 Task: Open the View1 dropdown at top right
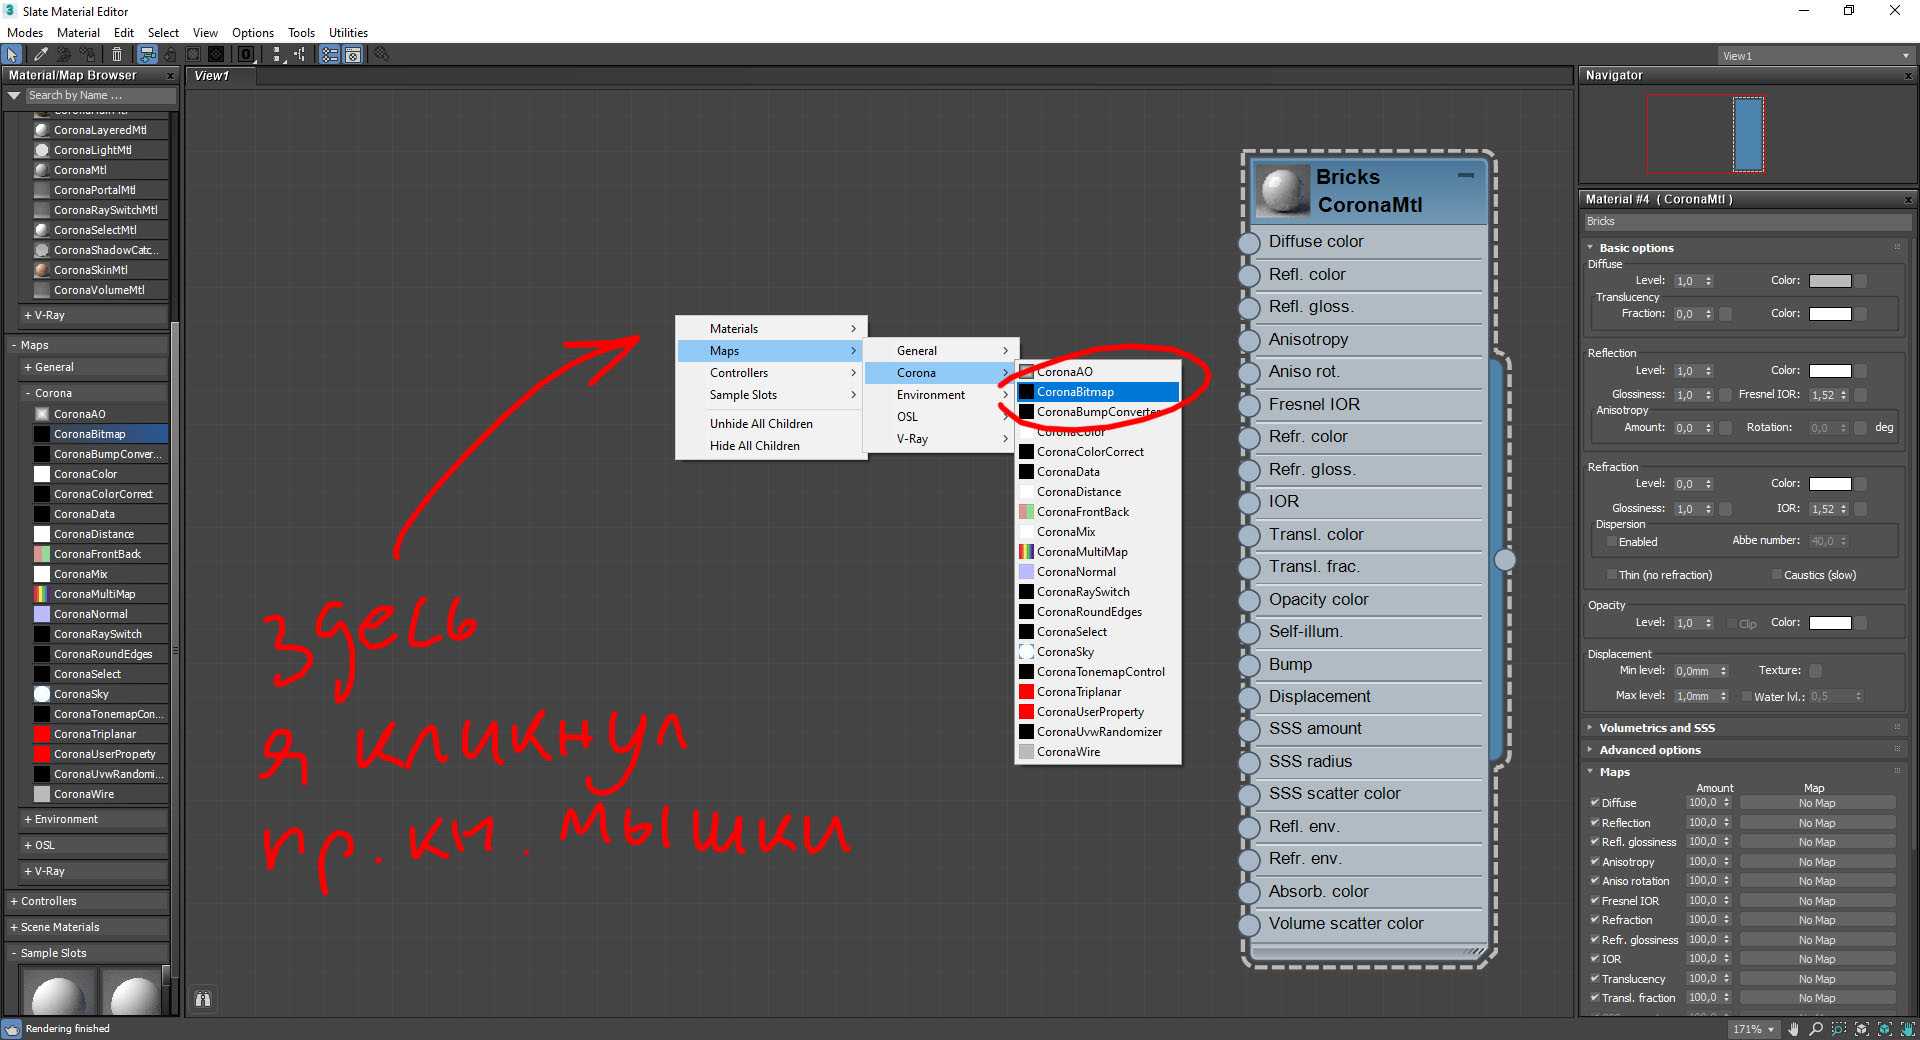(1815, 56)
